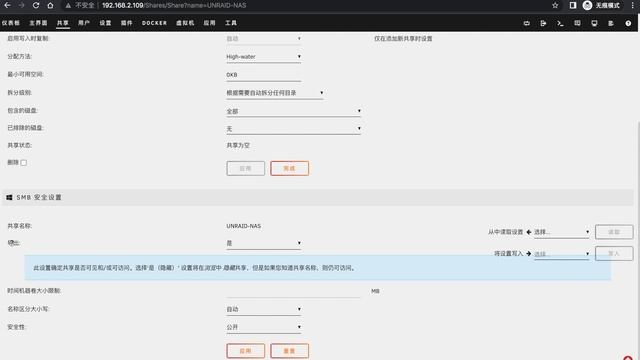The image size is (640, 360).
Task: Open the 名称区分大小写 dropdown showing 自动
Action: coord(264,309)
